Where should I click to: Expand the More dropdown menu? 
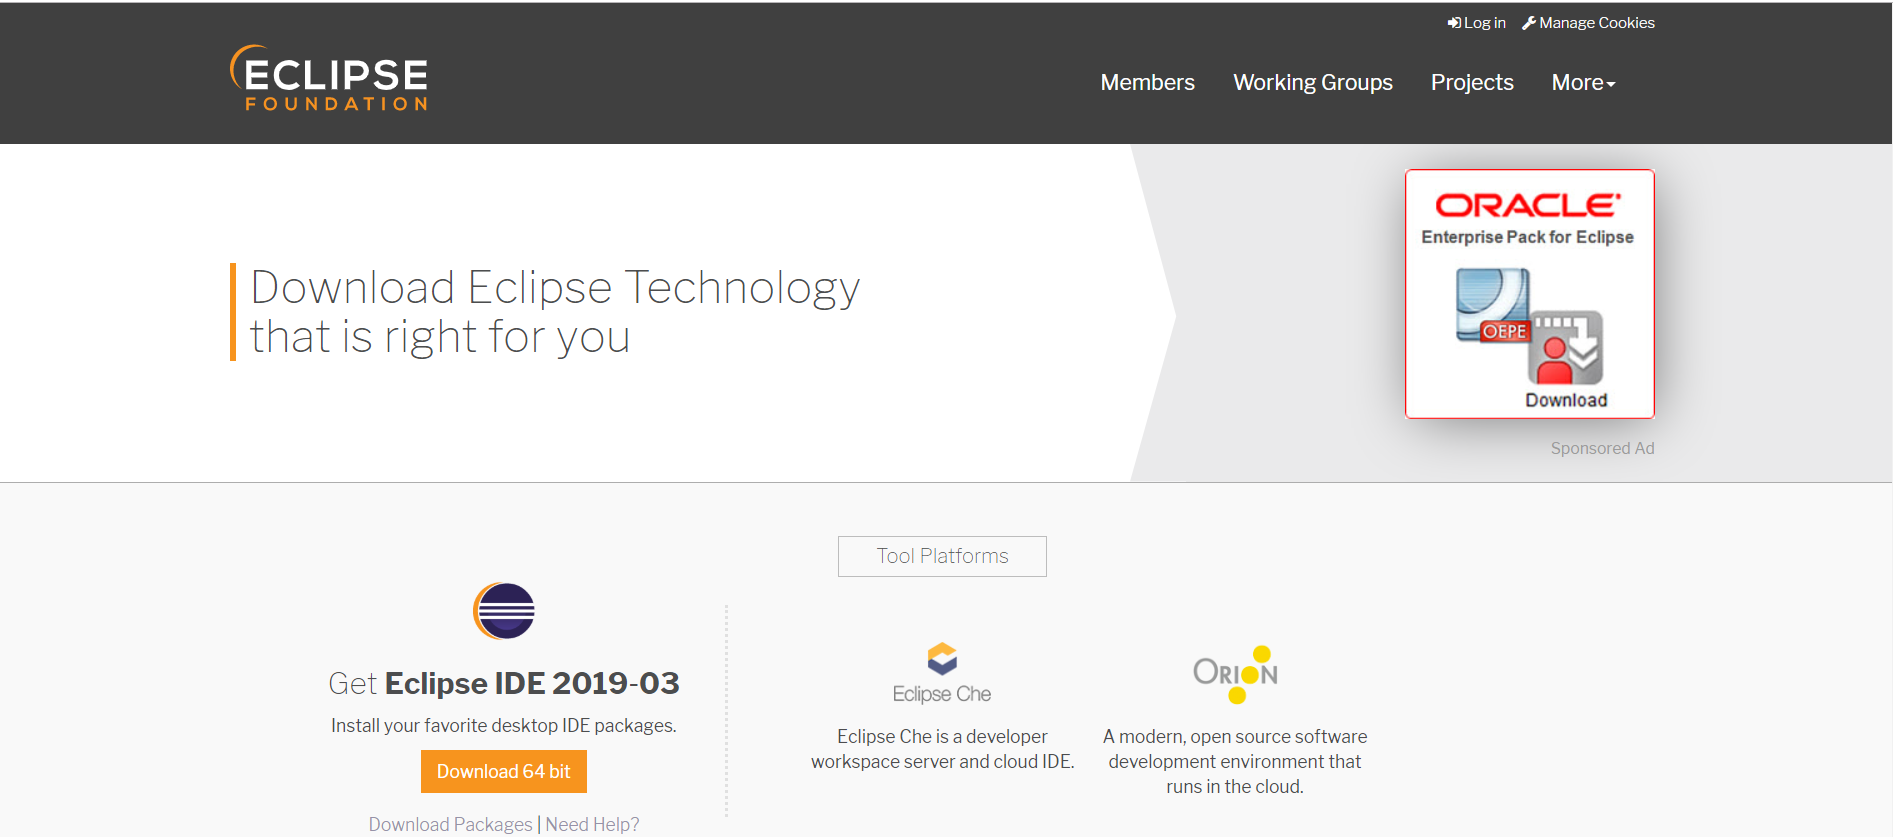[1583, 82]
